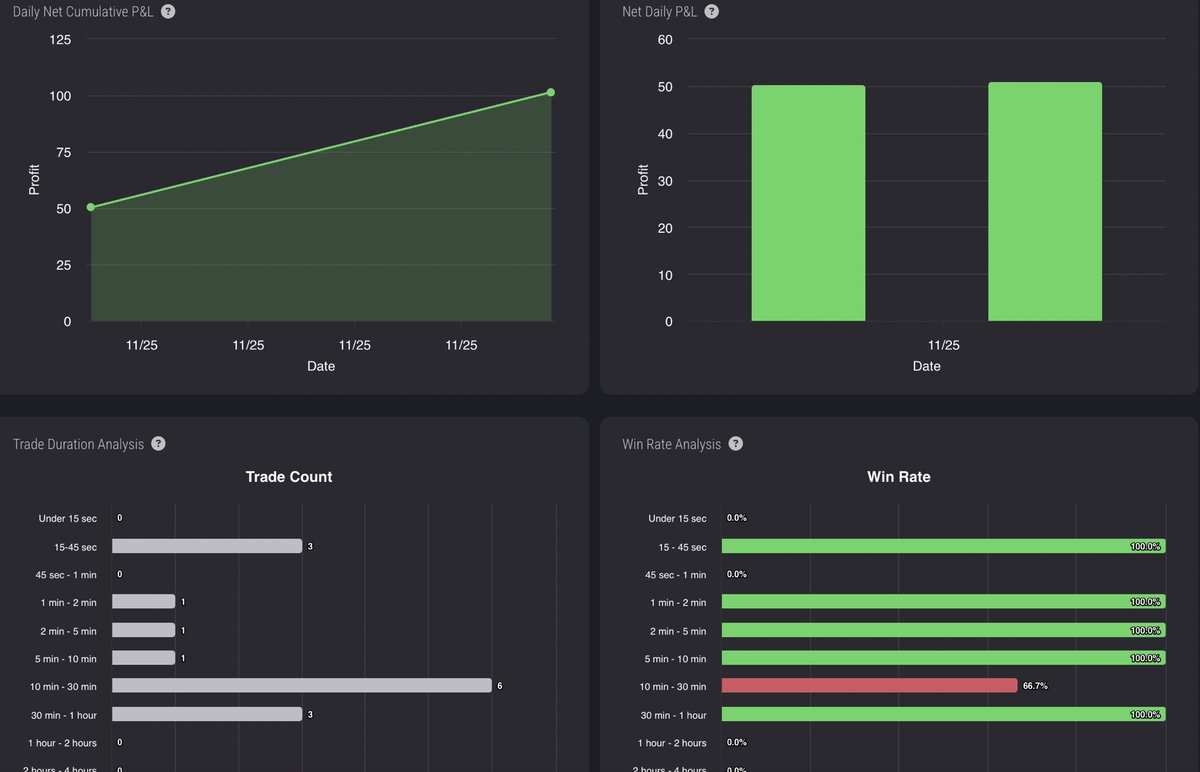Click the 125 axis value on cumulative chart
The height and width of the screenshot is (772, 1200).
(x=60, y=40)
